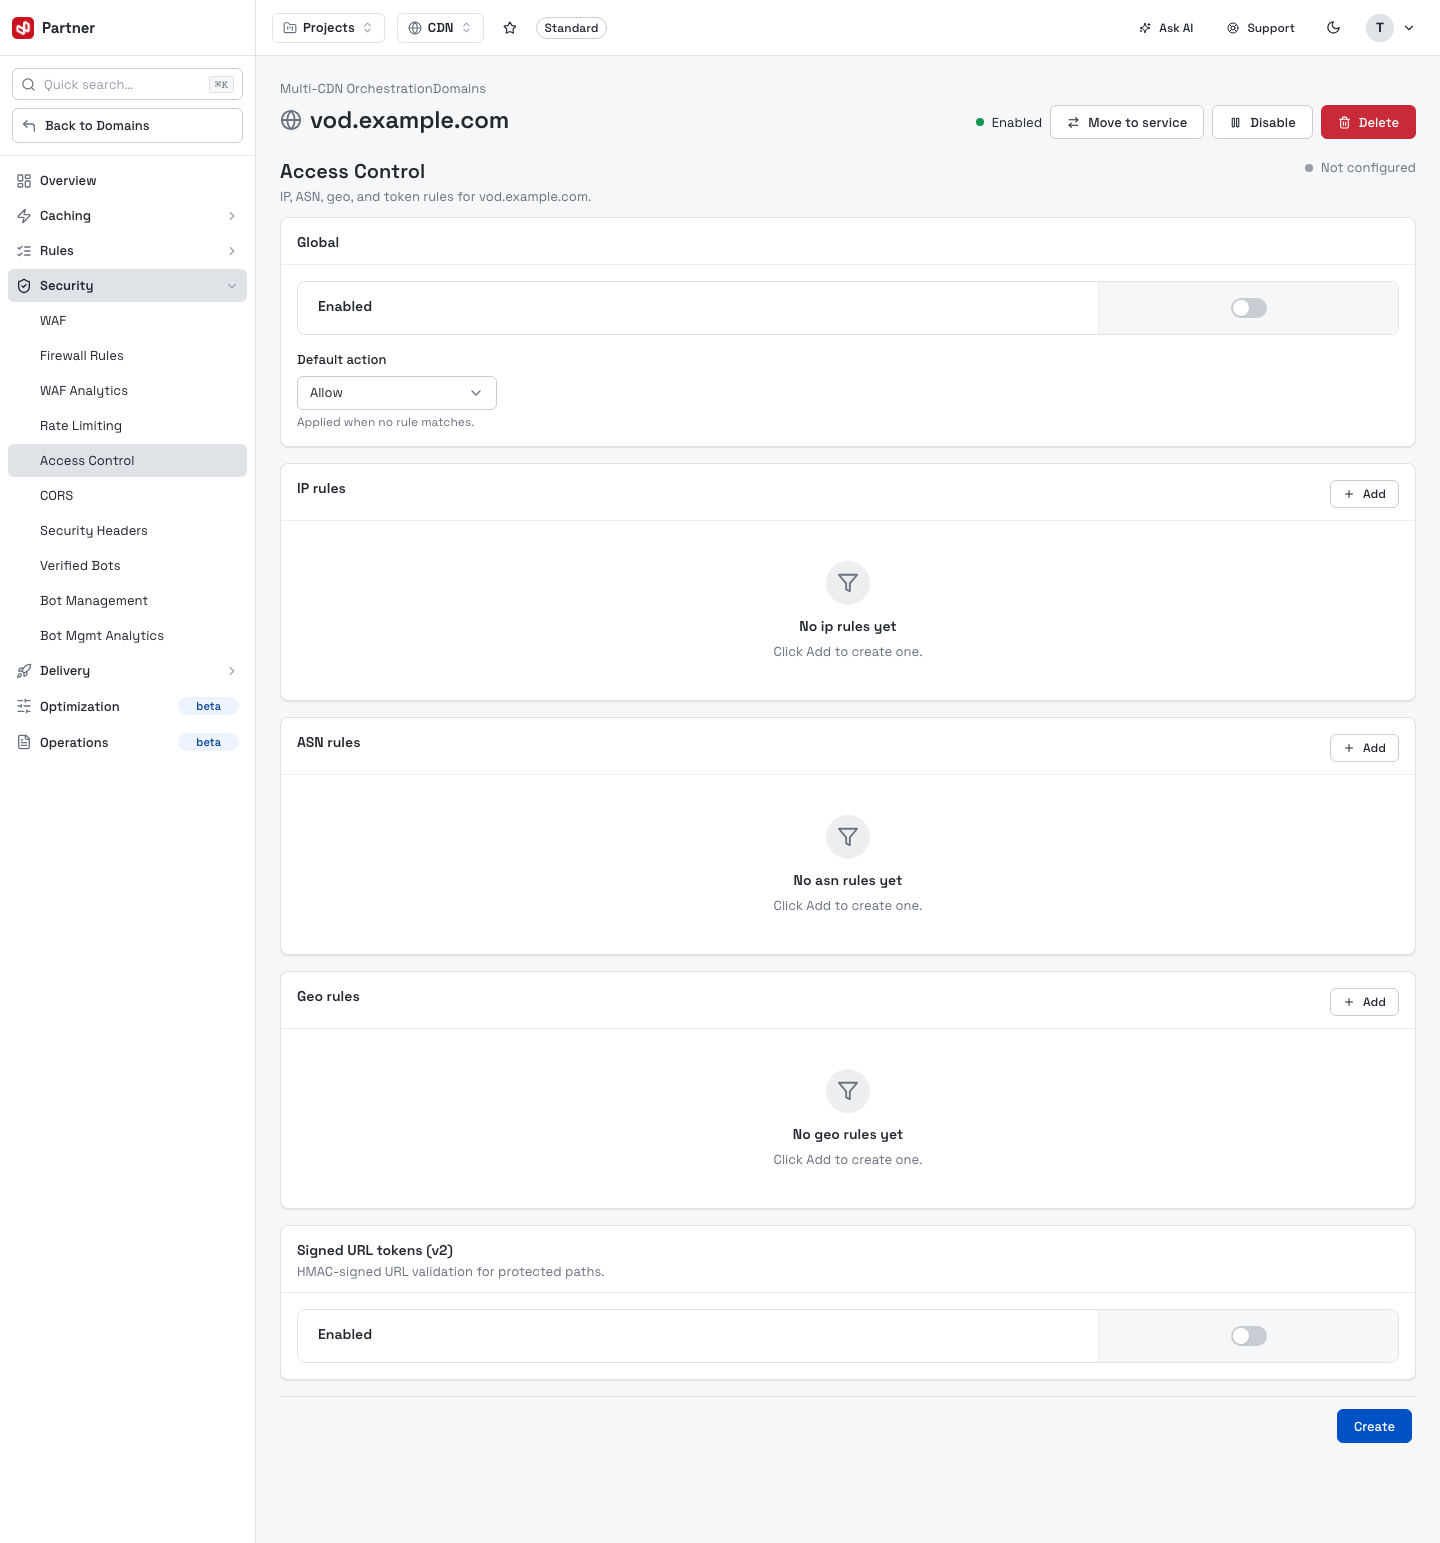Viewport: 1440px width, 1543px height.
Task: Toggle Signed URL tokens Enabled switch
Action: (x=1249, y=1336)
